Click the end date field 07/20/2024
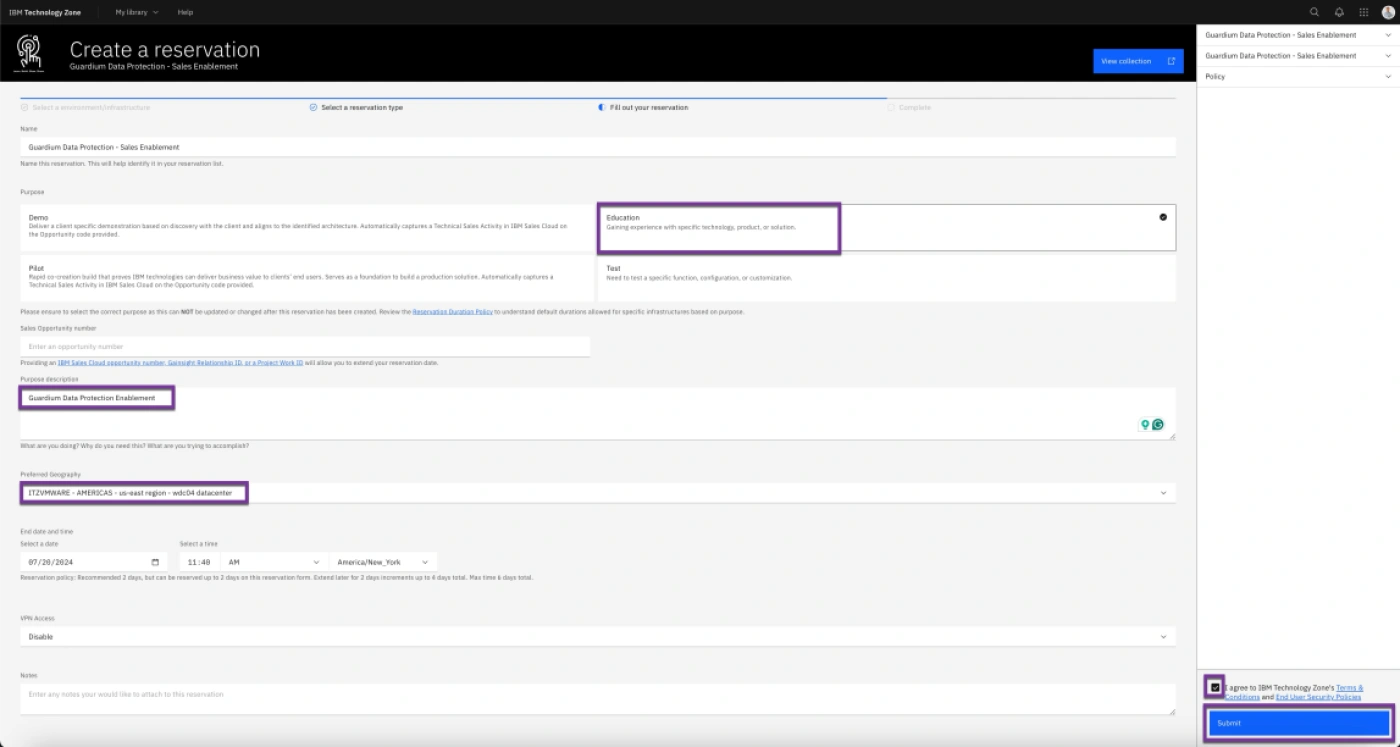The height and width of the screenshot is (747, 1400). coord(94,562)
